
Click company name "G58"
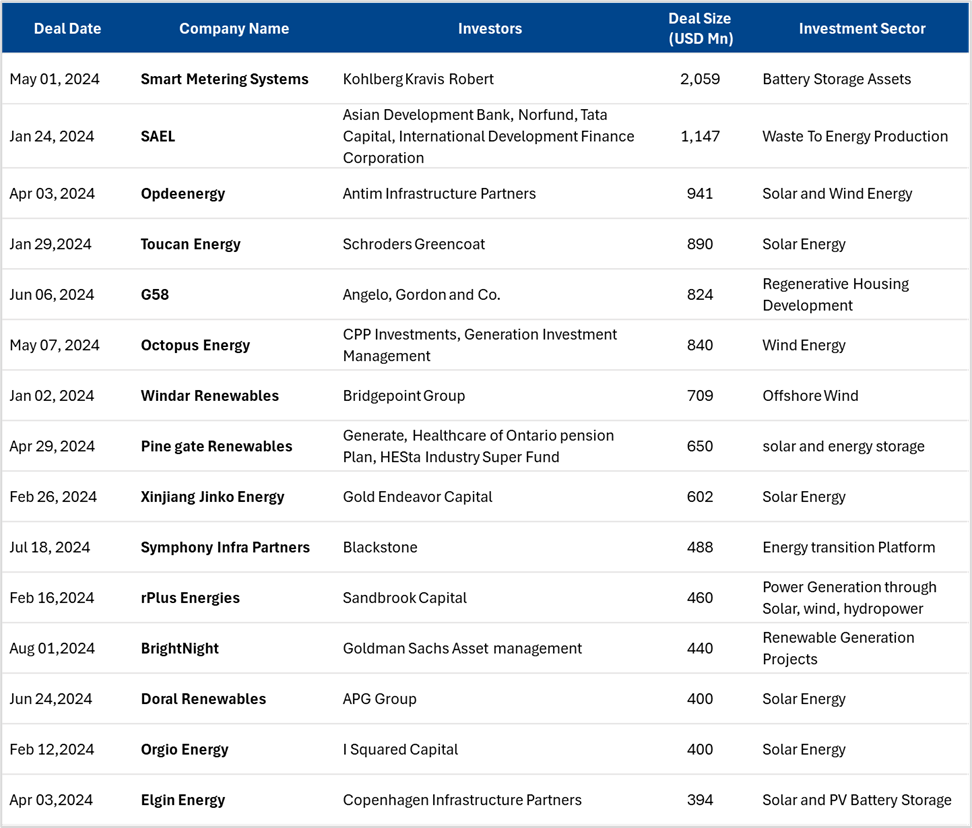coord(155,295)
